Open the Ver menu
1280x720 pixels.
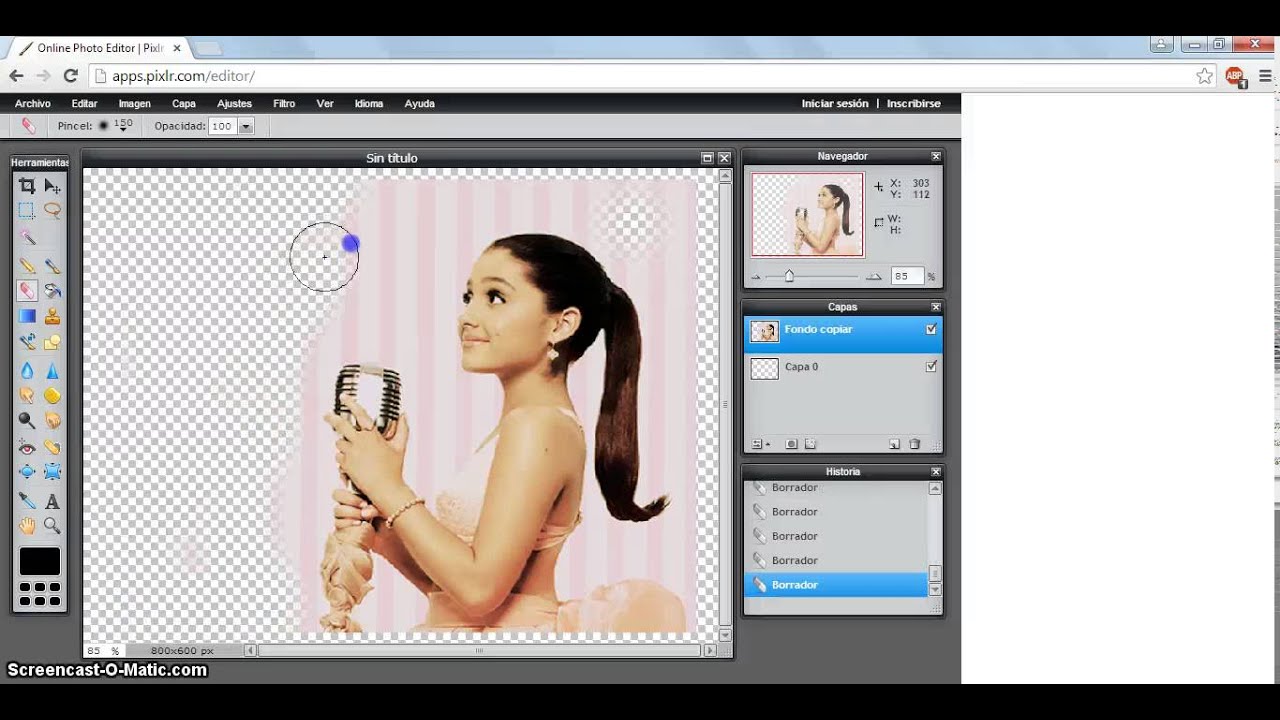pyautogui.click(x=325, y=103)
